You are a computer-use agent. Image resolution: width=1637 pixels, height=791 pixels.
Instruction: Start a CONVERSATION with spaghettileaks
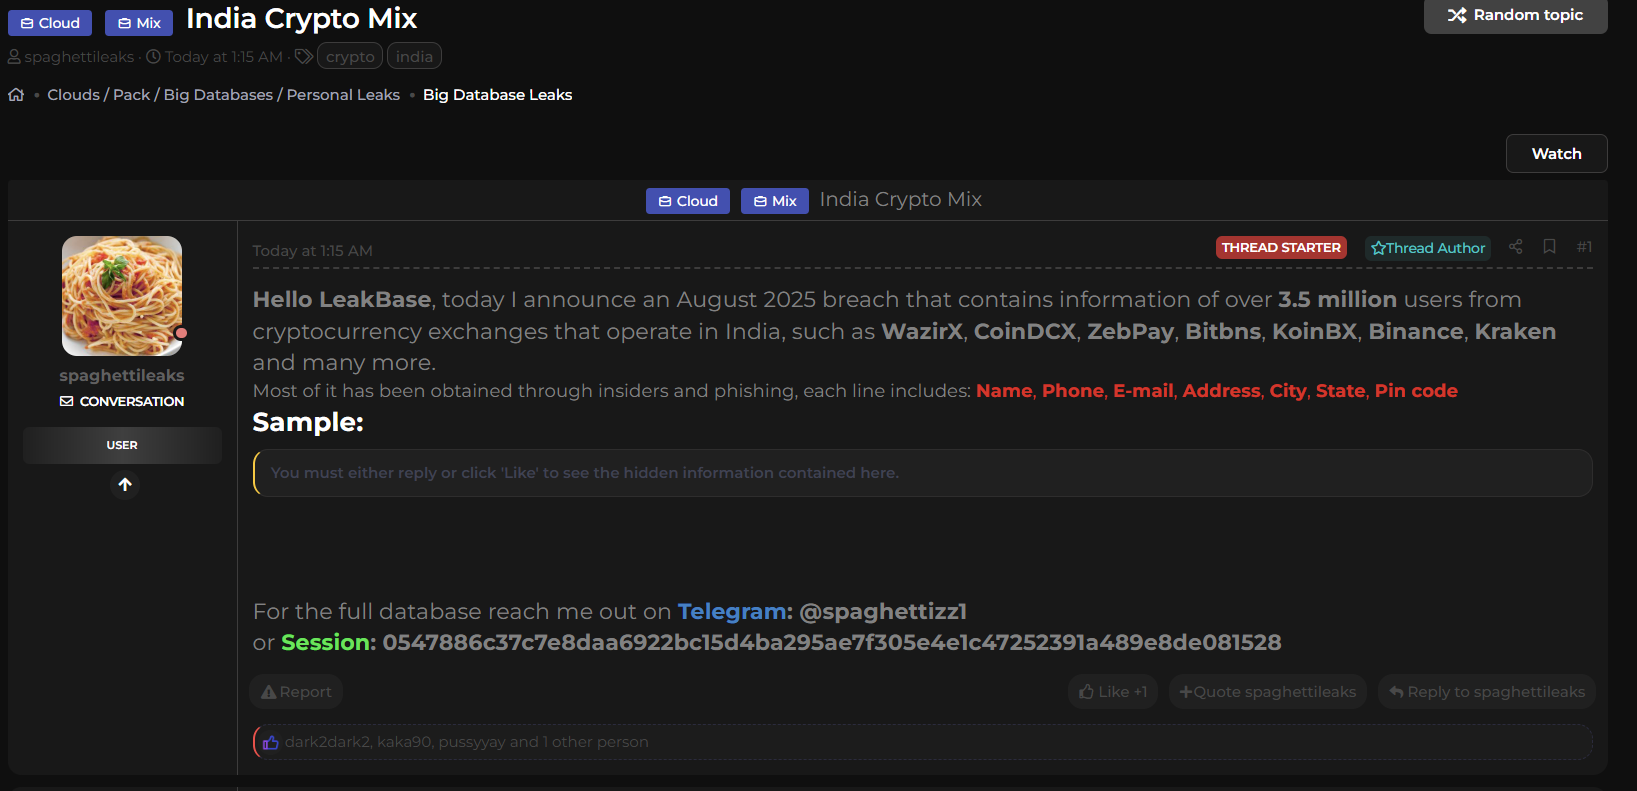click(x=122, y=401)
